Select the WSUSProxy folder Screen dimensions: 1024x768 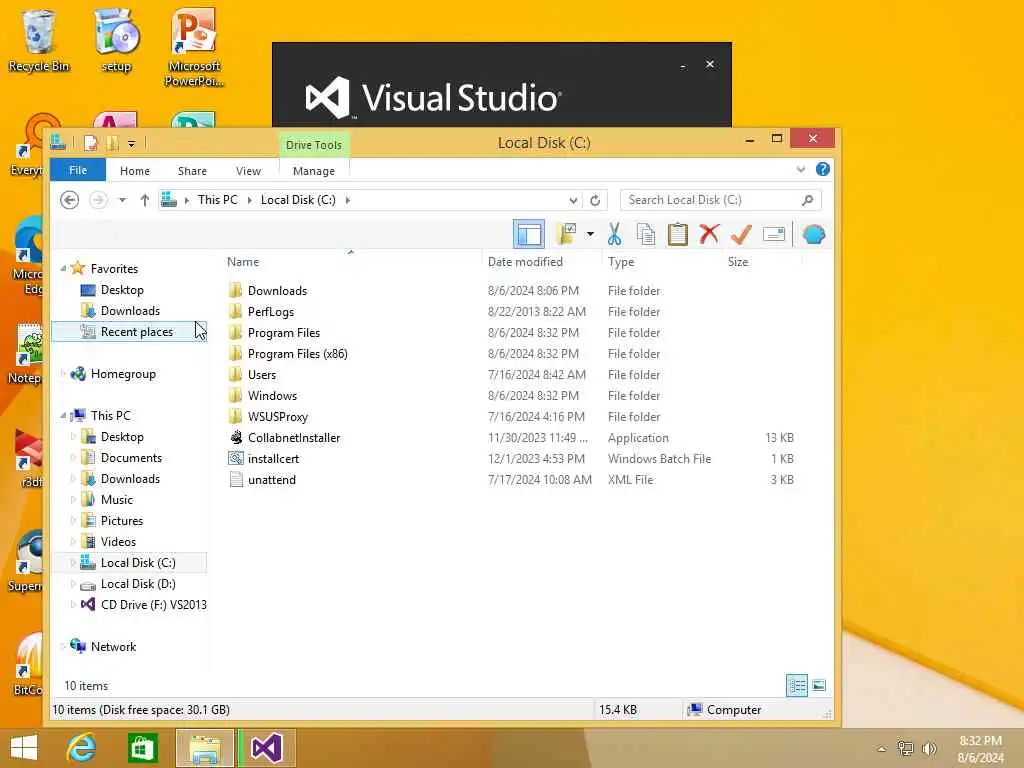(x=278, y=416)
